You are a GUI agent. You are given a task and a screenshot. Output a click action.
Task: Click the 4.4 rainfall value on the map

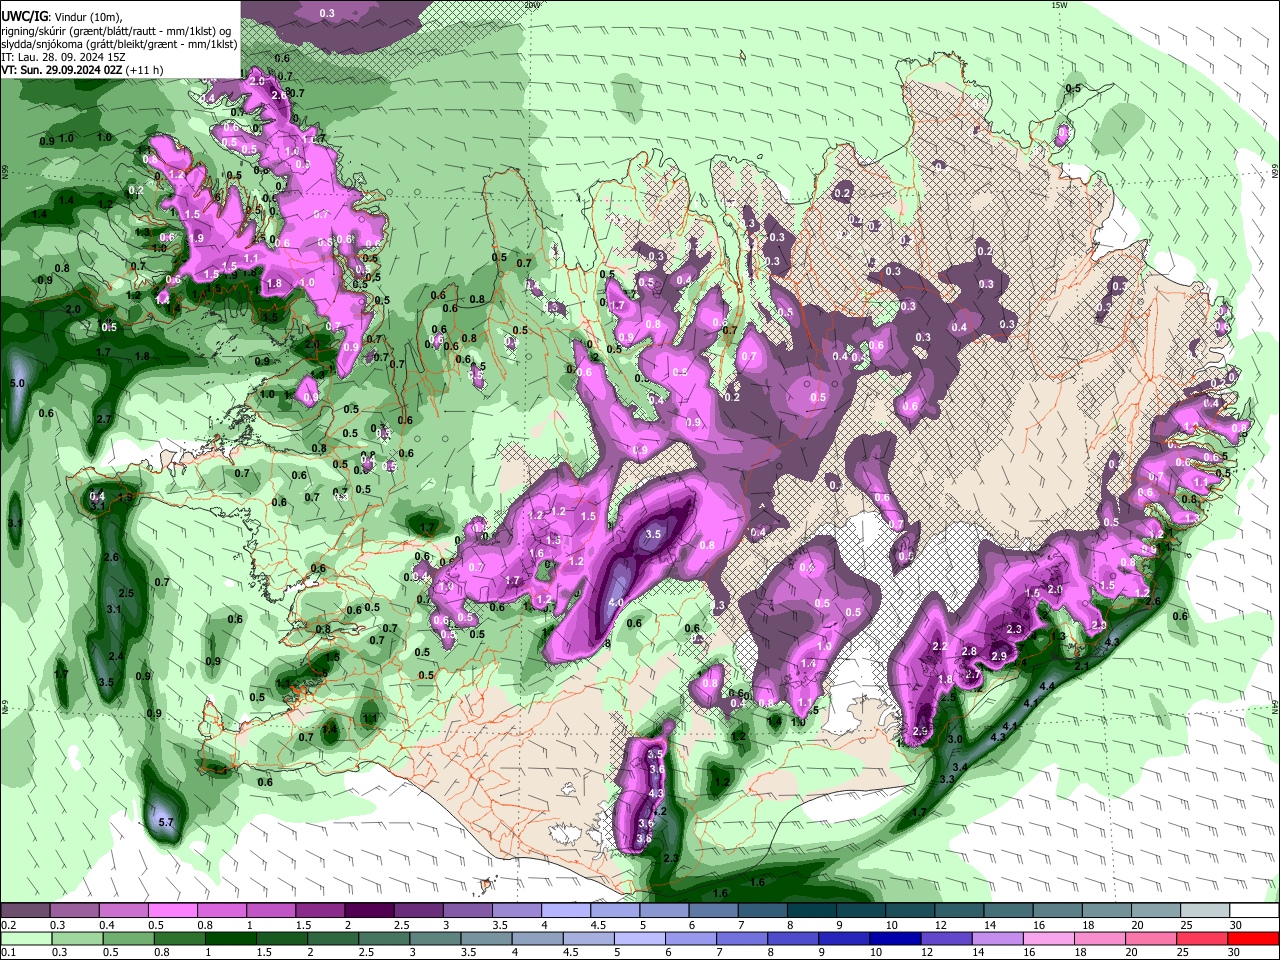pos(1048,686)
